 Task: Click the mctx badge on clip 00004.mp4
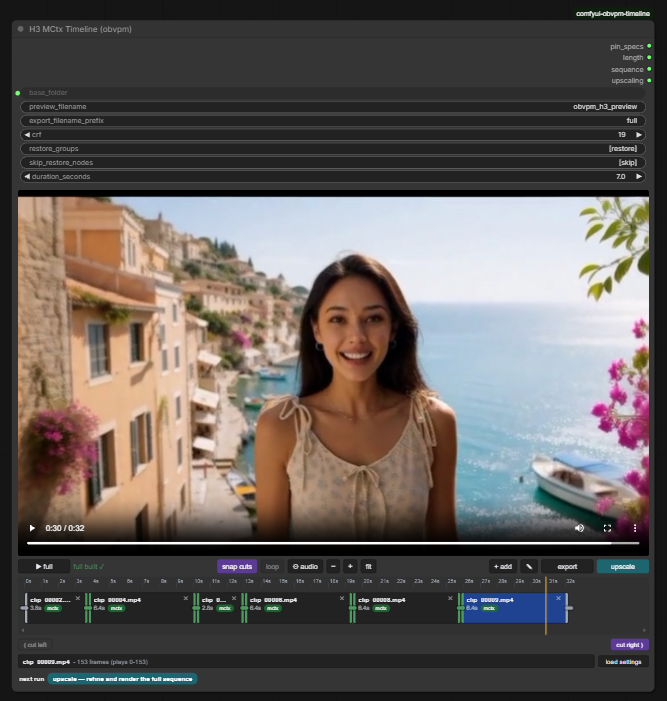116,608
